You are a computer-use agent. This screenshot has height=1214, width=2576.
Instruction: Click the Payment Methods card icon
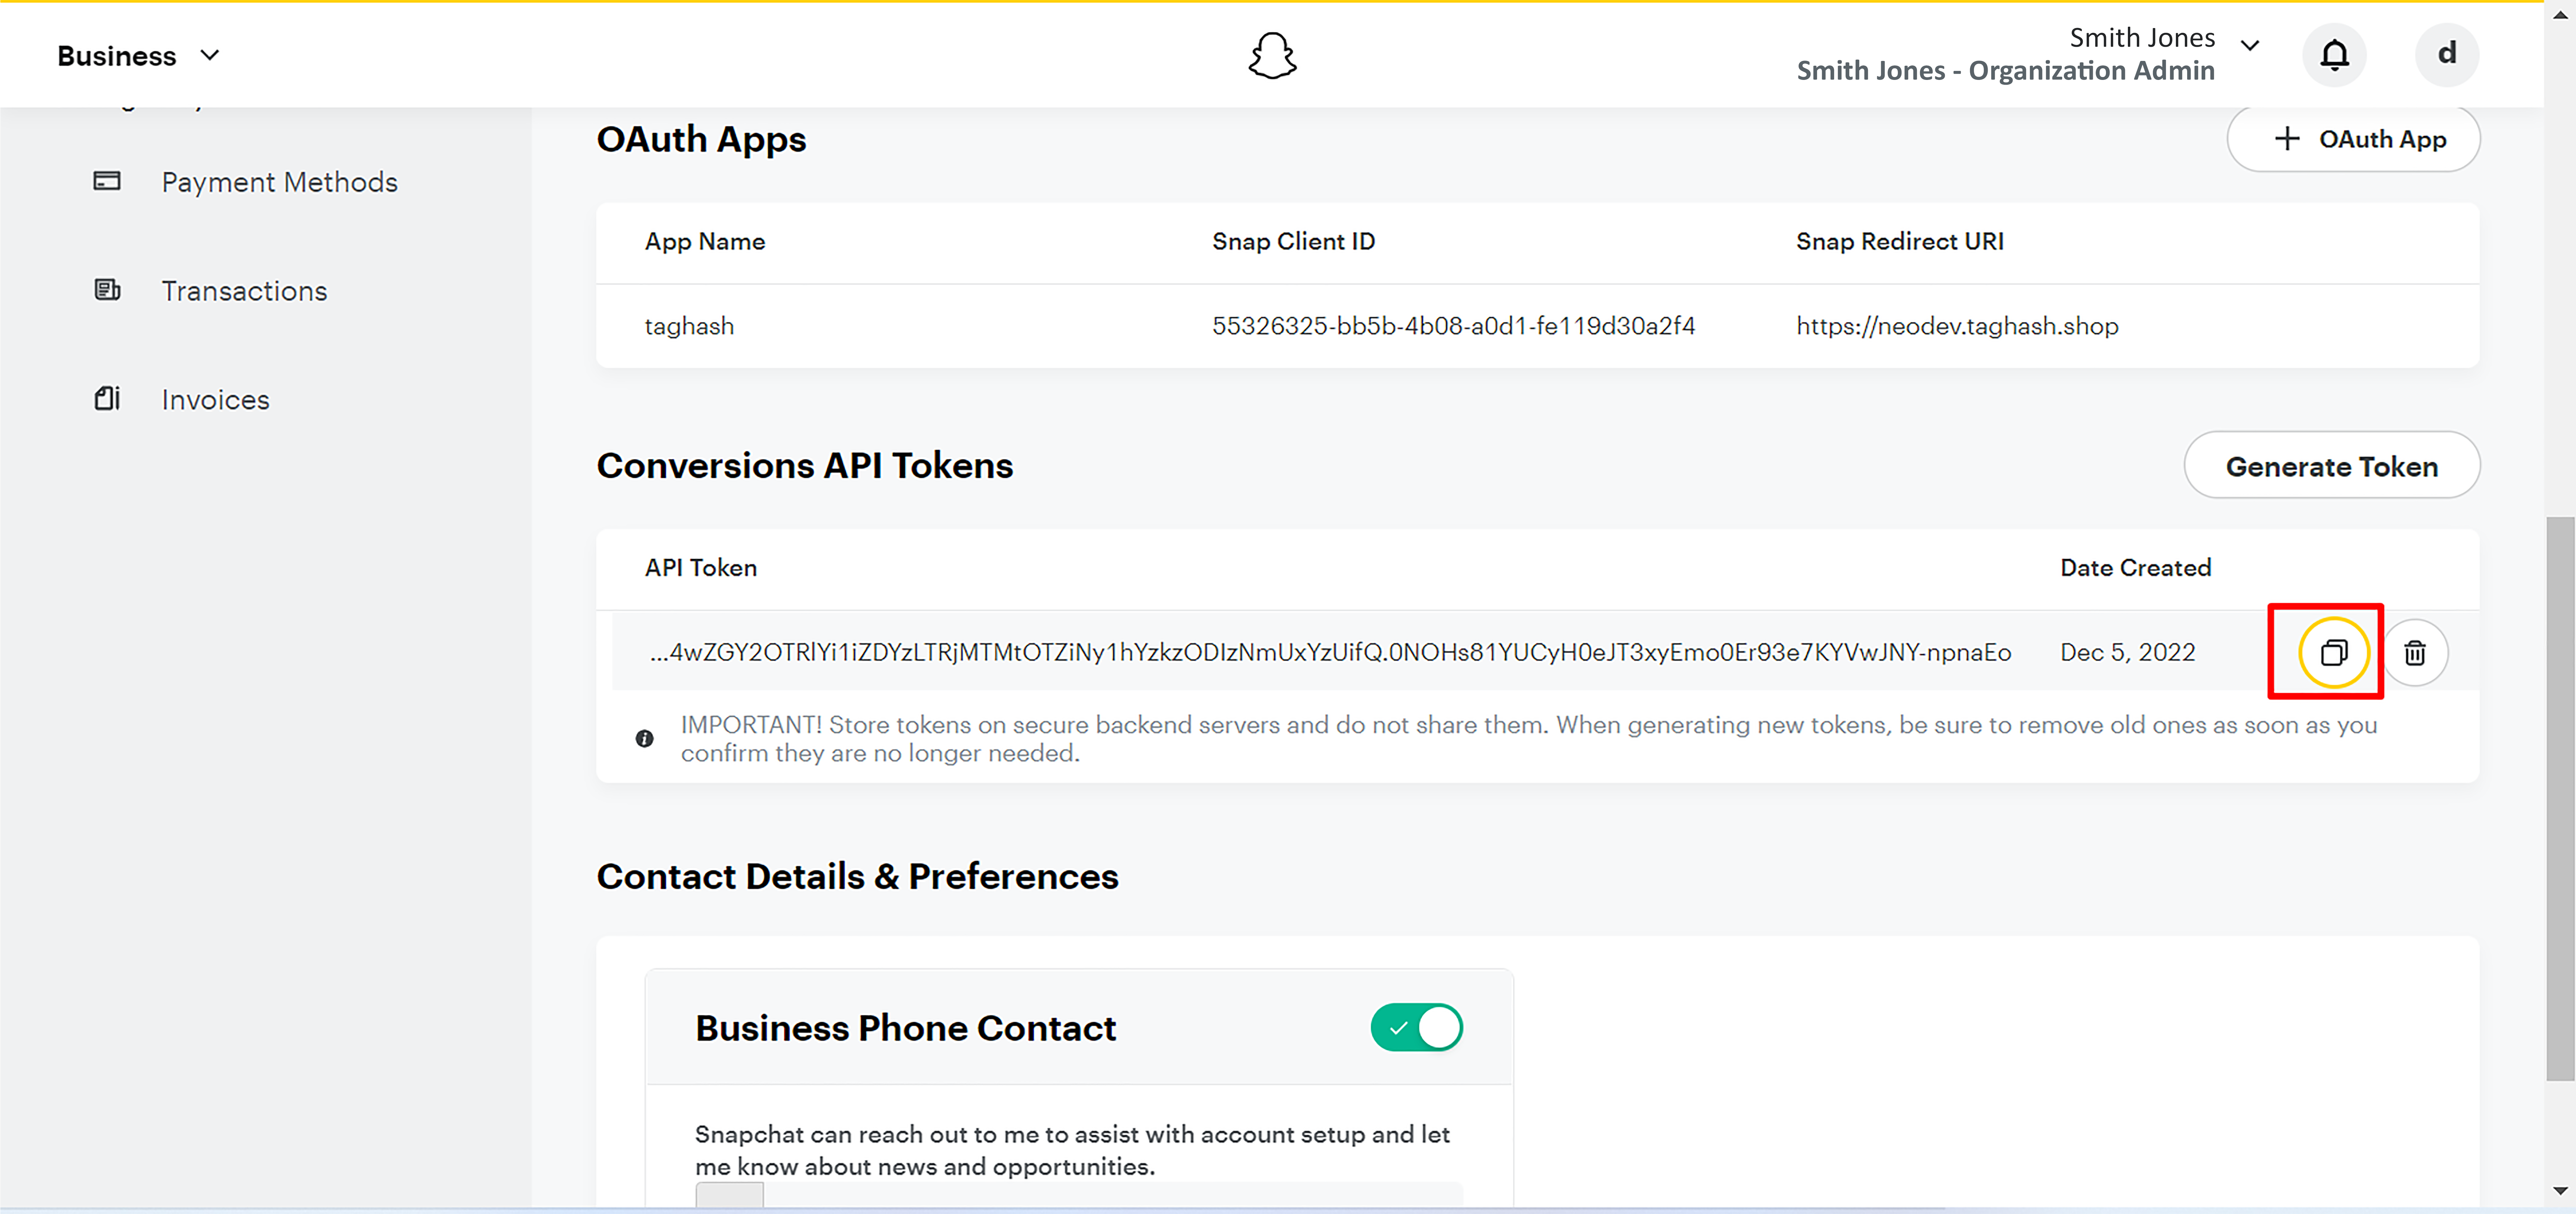(107, 181)
